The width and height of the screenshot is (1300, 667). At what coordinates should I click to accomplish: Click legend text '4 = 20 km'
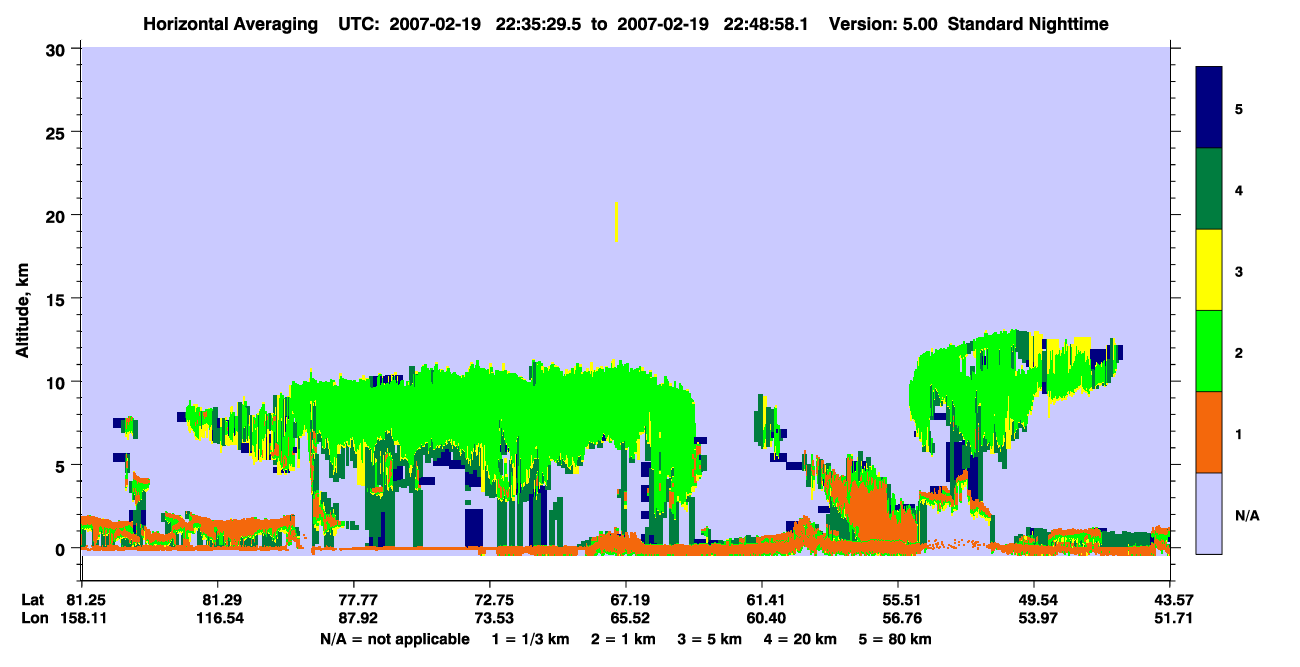click(x=801, y=639)
